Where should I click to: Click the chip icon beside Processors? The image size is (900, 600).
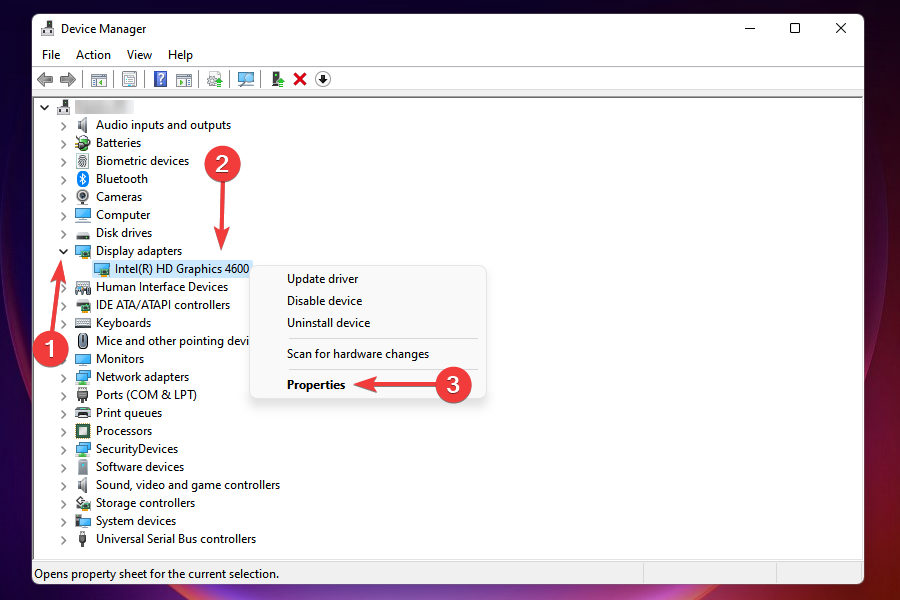click(83, 431)
